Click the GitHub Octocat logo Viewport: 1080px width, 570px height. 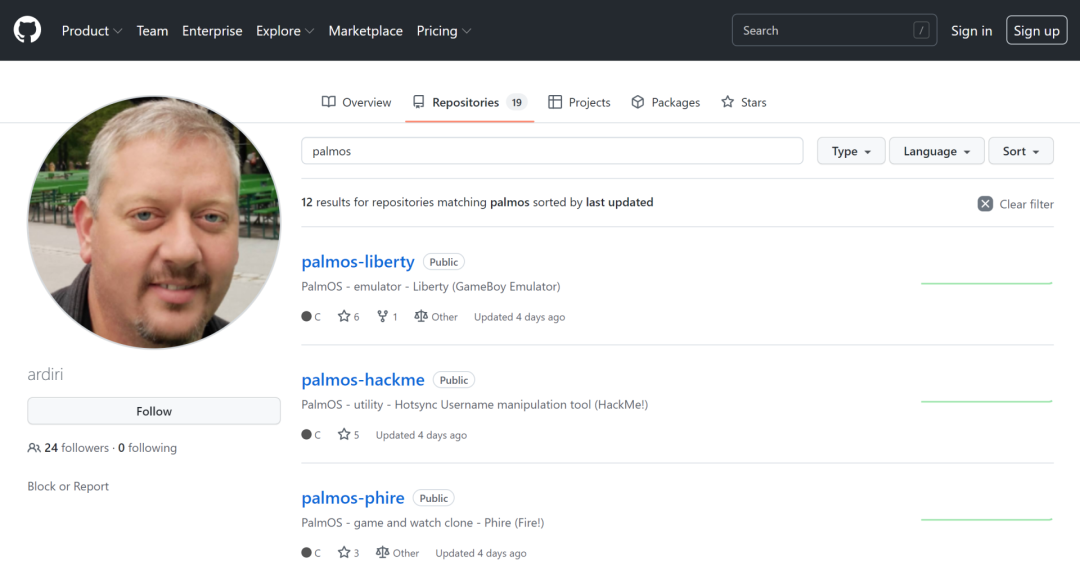click(x=28, y=30)
